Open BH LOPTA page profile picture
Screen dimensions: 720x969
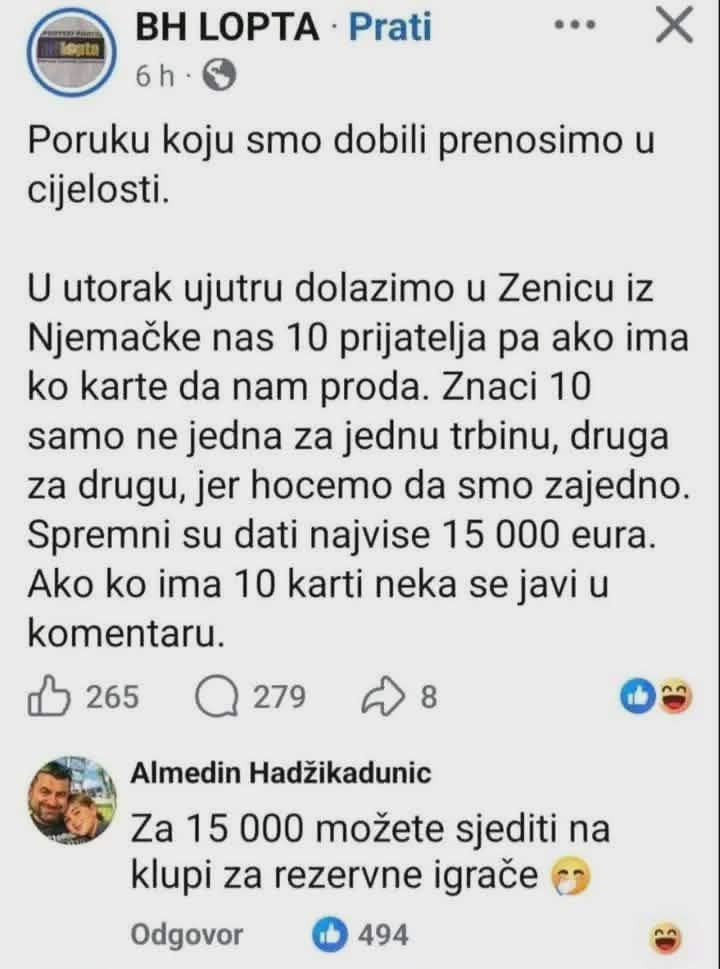pyautogui.click(x=72, y=52)
